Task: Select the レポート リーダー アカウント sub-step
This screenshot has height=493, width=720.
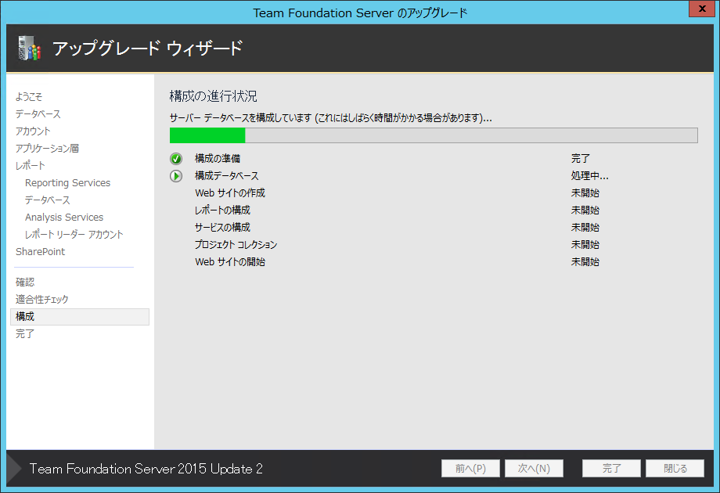Action: pos(74,235)
